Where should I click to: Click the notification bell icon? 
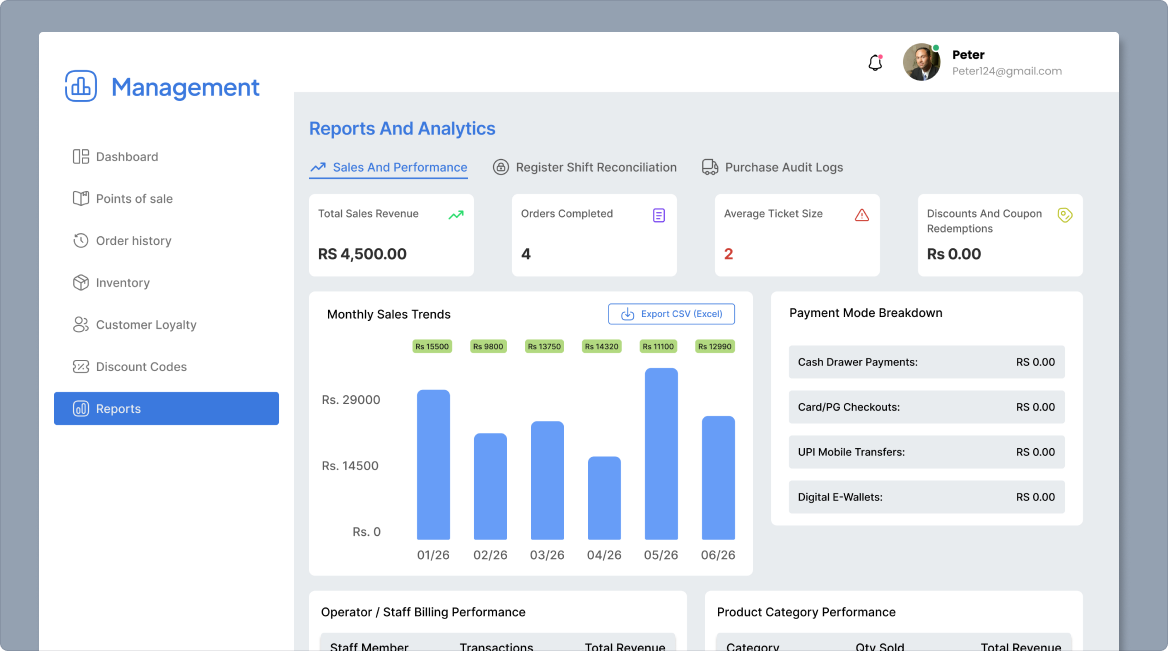click(x=875, y=63)
